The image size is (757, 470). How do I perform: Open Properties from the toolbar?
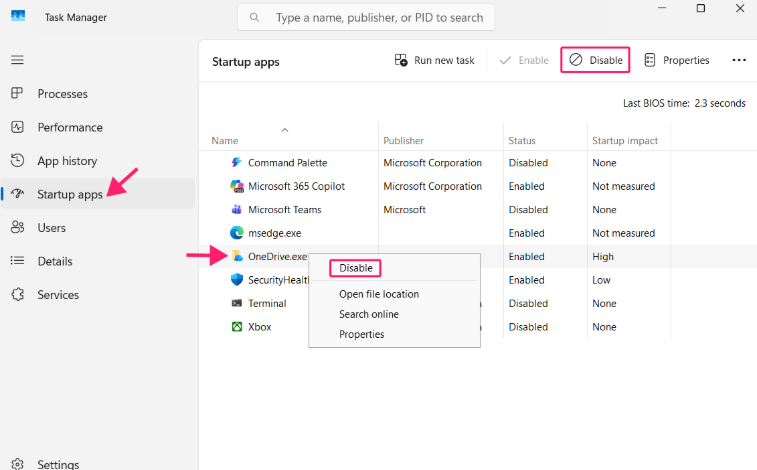point(677,60)
